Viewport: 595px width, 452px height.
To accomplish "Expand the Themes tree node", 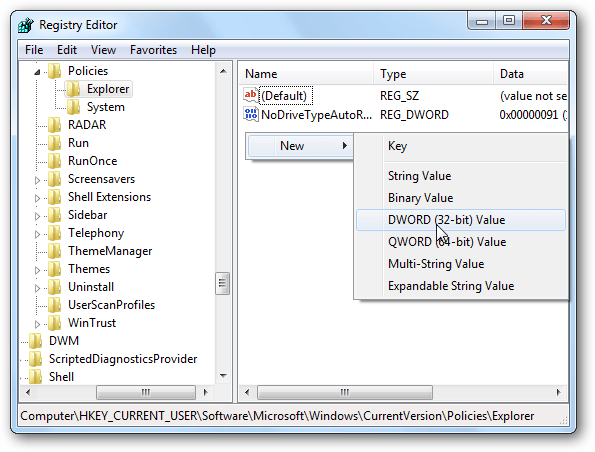I will click(x=37, y=270).
